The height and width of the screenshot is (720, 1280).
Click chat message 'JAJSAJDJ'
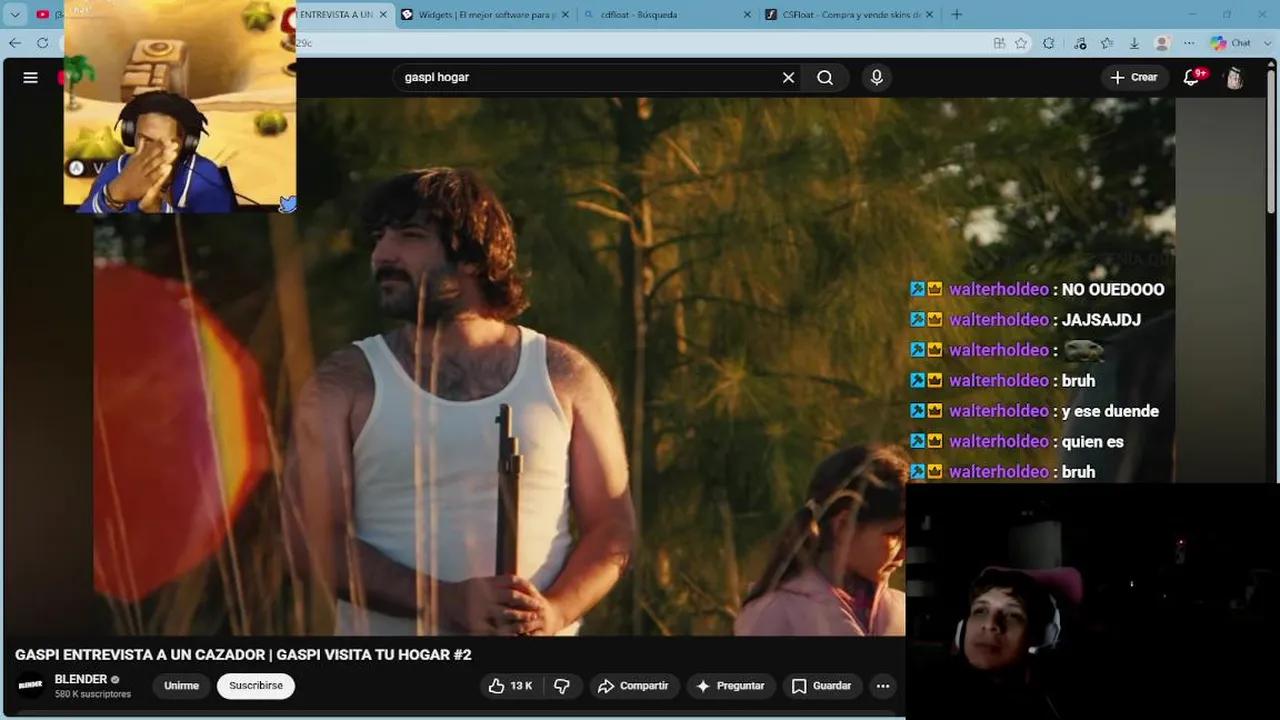[1101, 320]
